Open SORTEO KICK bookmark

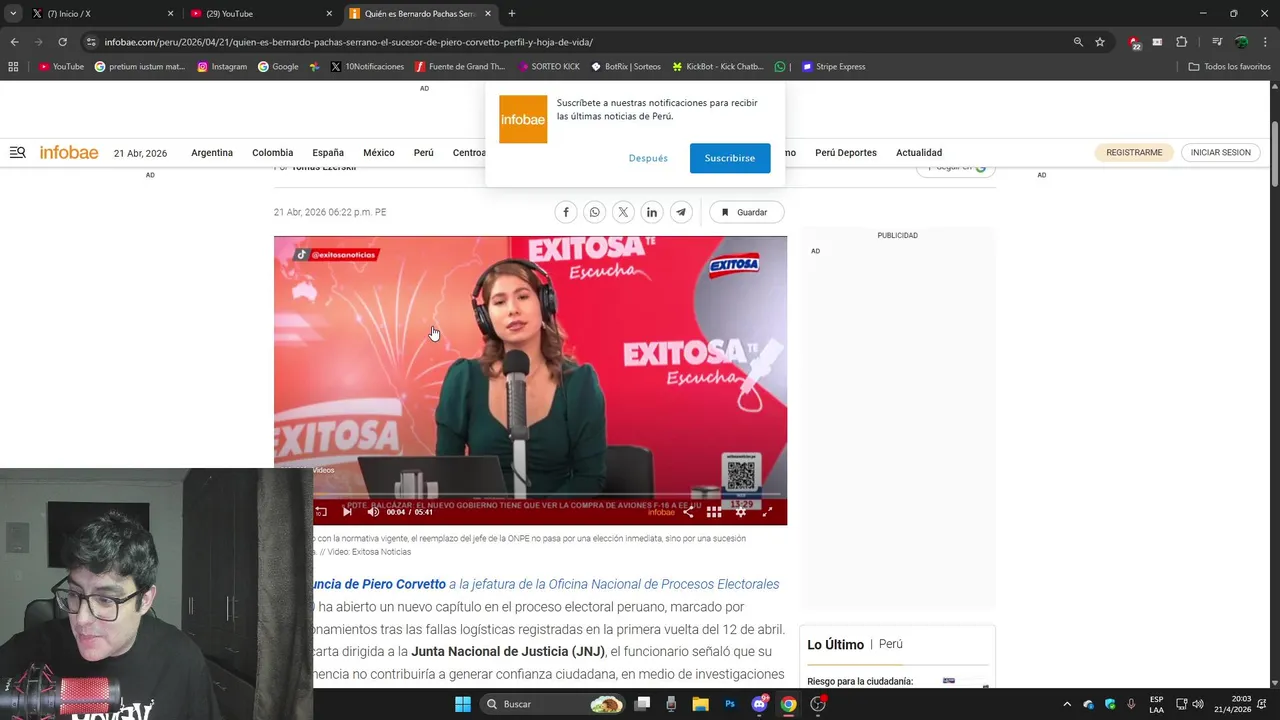(549, 66)
